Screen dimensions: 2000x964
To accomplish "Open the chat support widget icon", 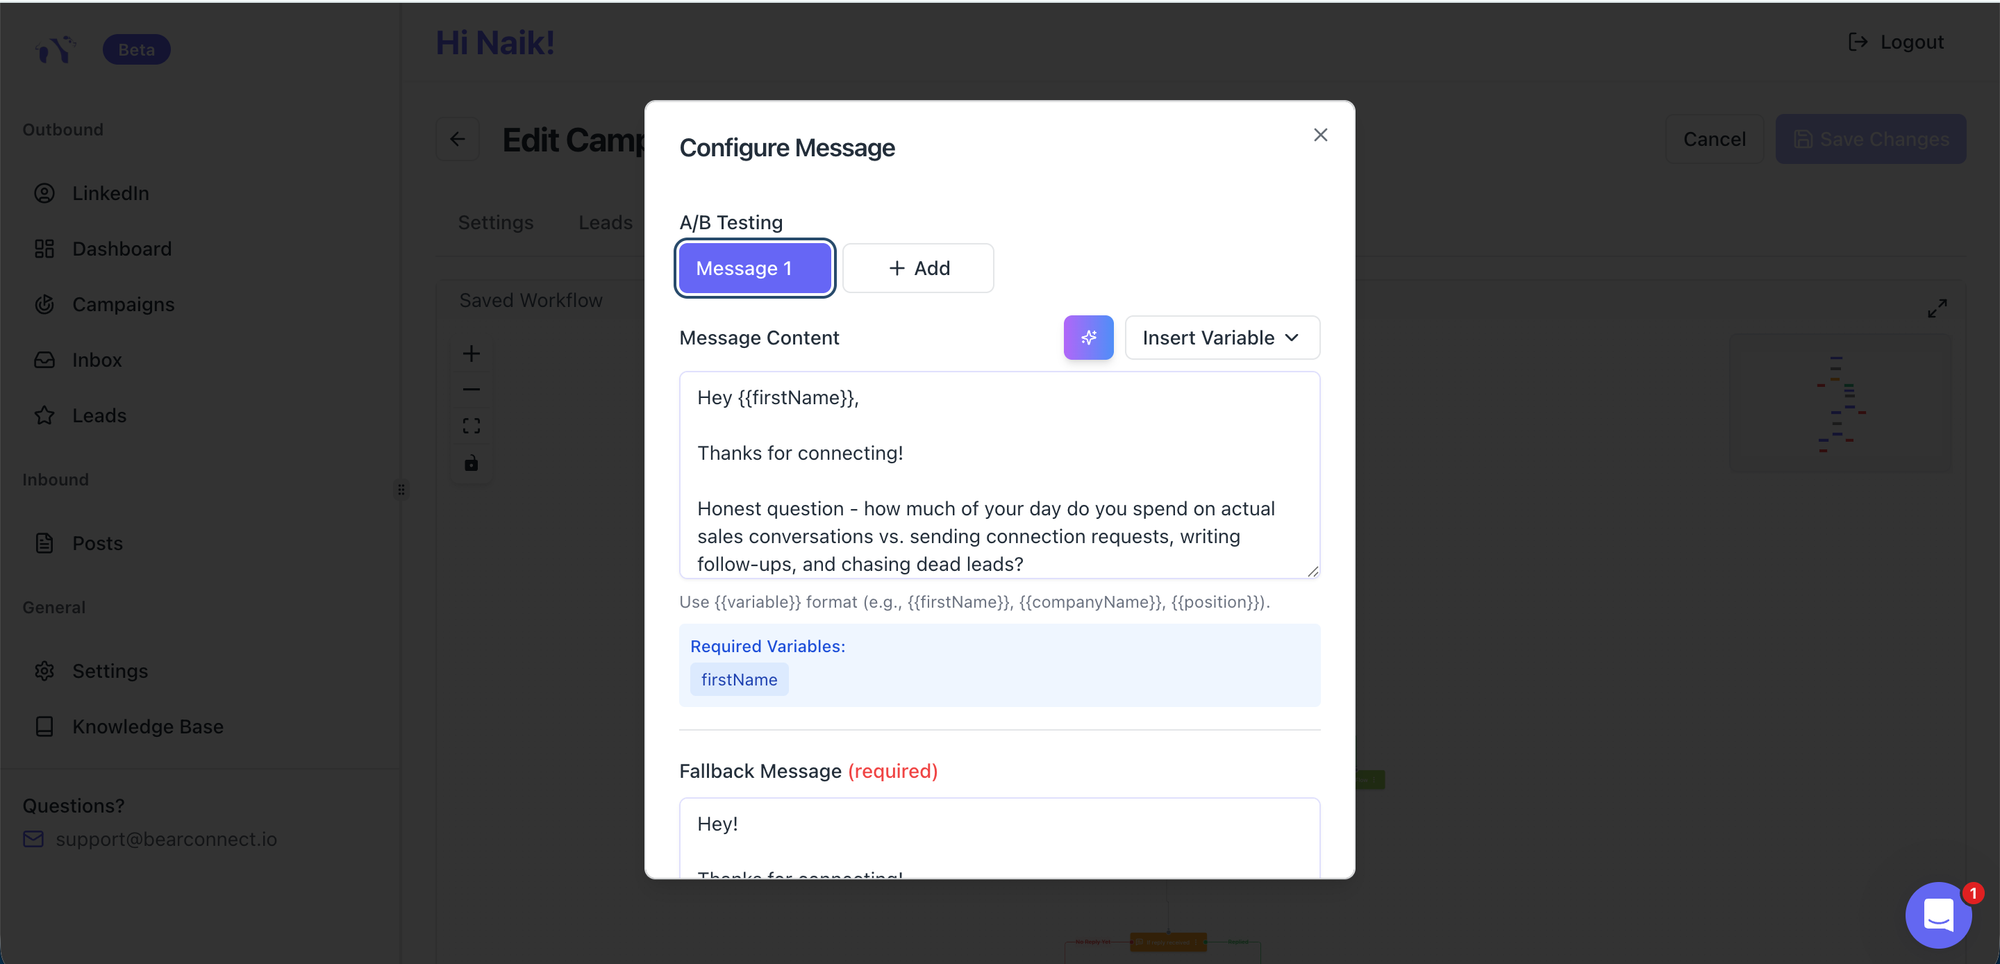I will [x=1938, y=914].
